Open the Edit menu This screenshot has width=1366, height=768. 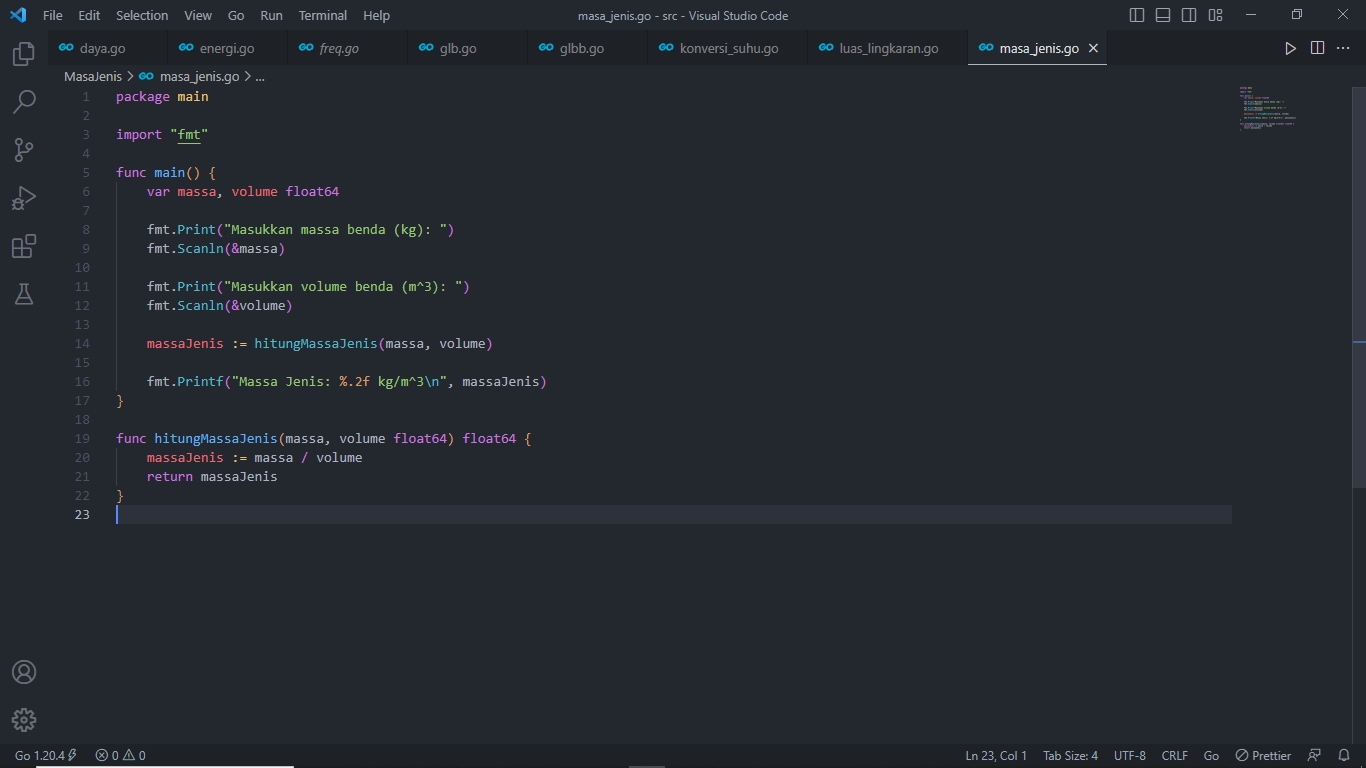(89, 15)
